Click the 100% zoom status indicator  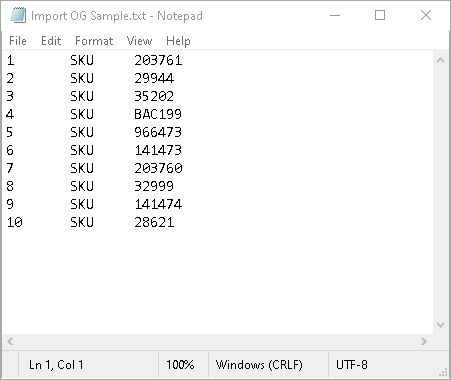click(x=180, y=364)
